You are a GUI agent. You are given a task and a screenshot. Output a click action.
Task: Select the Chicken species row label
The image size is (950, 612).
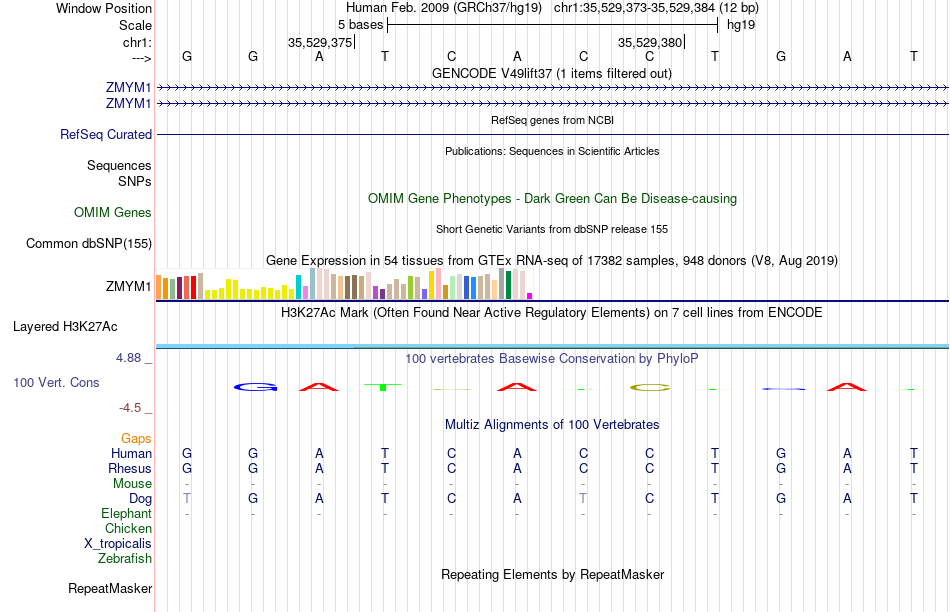click(128, 528)
